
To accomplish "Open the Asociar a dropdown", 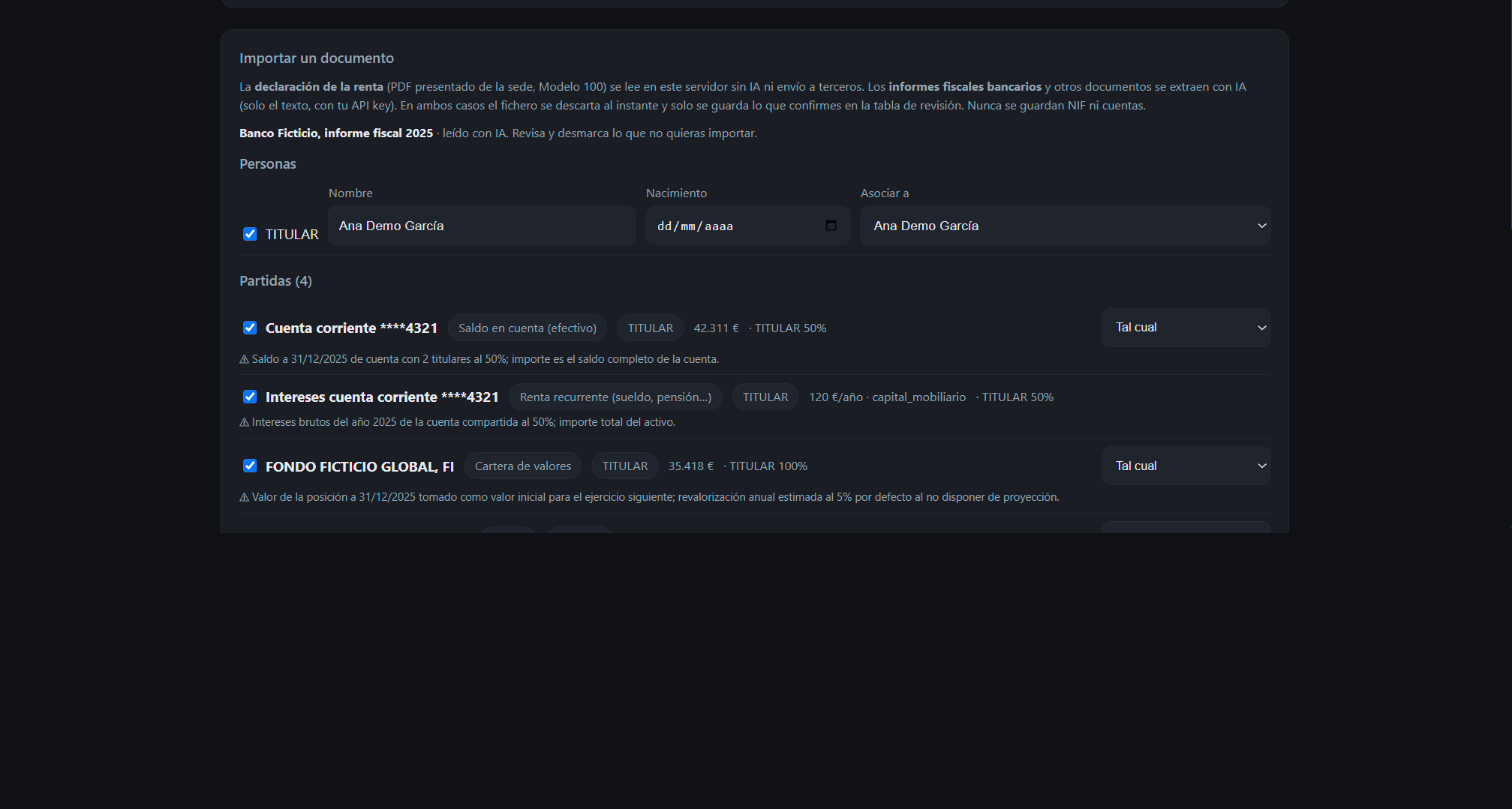I will pyautogui.click(x=1065, y=226).
